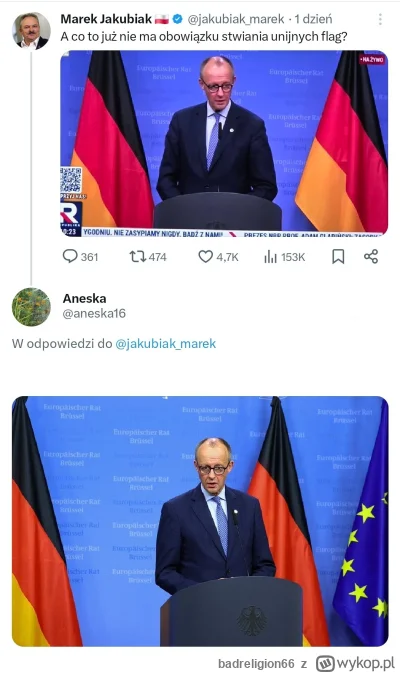Click the wykop.pl logo watermark
This screenshot has width=400, height=673.
point(355,663)
